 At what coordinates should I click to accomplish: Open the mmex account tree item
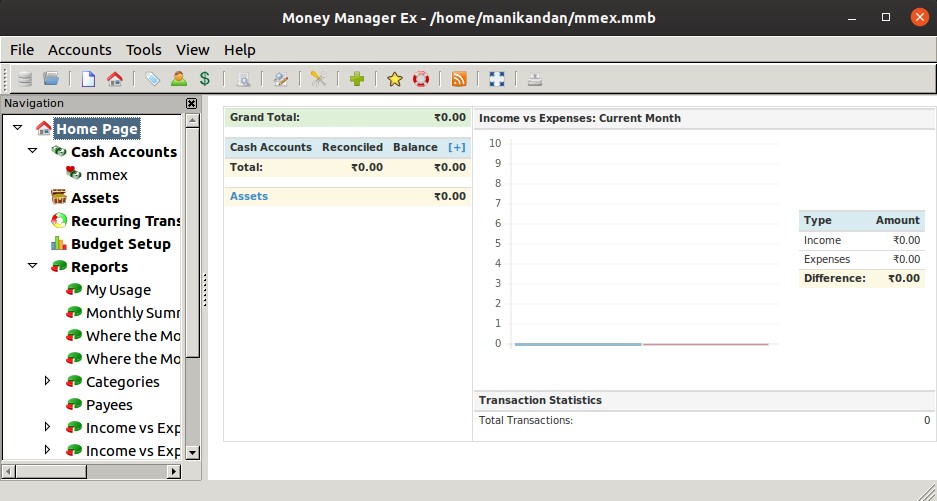pos(106,175)
